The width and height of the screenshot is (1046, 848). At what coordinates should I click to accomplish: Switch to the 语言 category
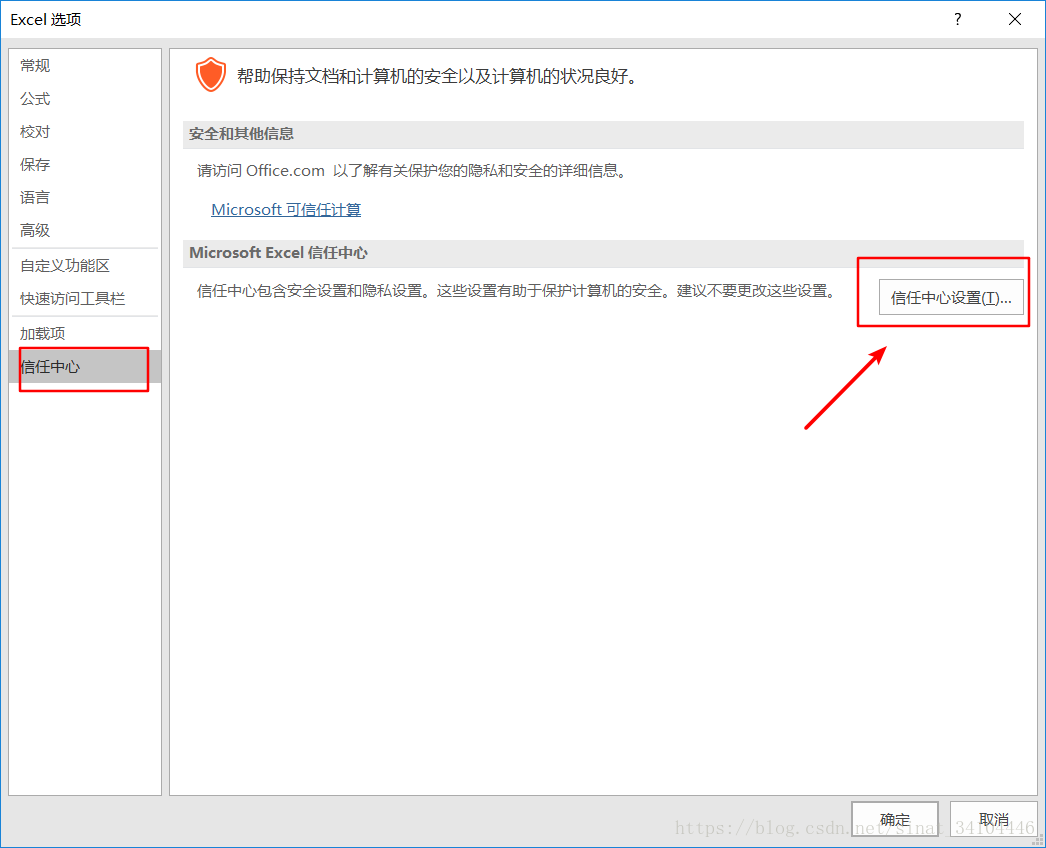(x=85, y=197)
